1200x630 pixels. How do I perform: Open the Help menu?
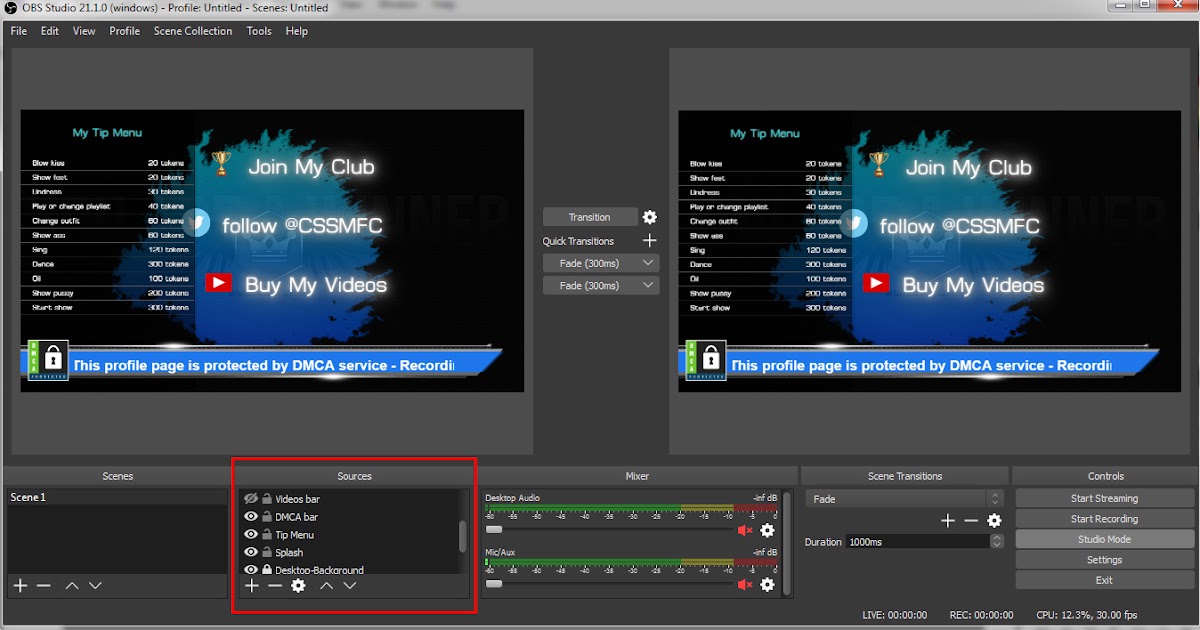[297, 31]
